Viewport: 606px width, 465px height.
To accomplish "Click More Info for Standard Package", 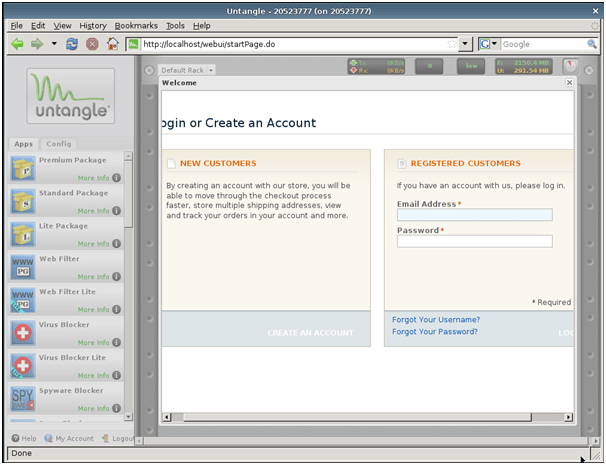I will (x=94, y=211).
